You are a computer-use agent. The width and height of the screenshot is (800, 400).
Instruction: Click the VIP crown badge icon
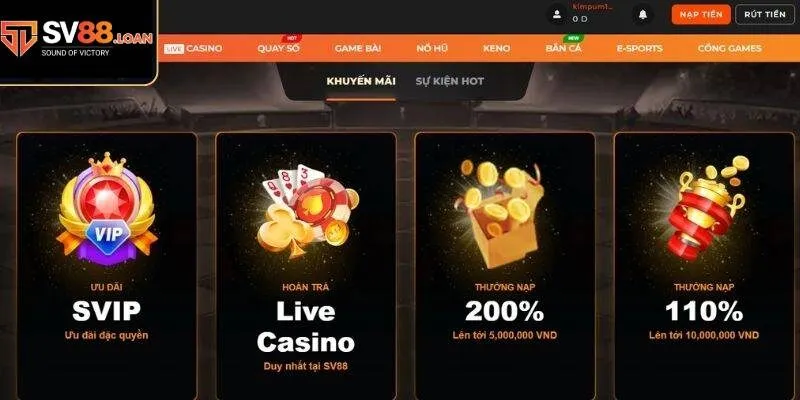(x=107, y=209)
